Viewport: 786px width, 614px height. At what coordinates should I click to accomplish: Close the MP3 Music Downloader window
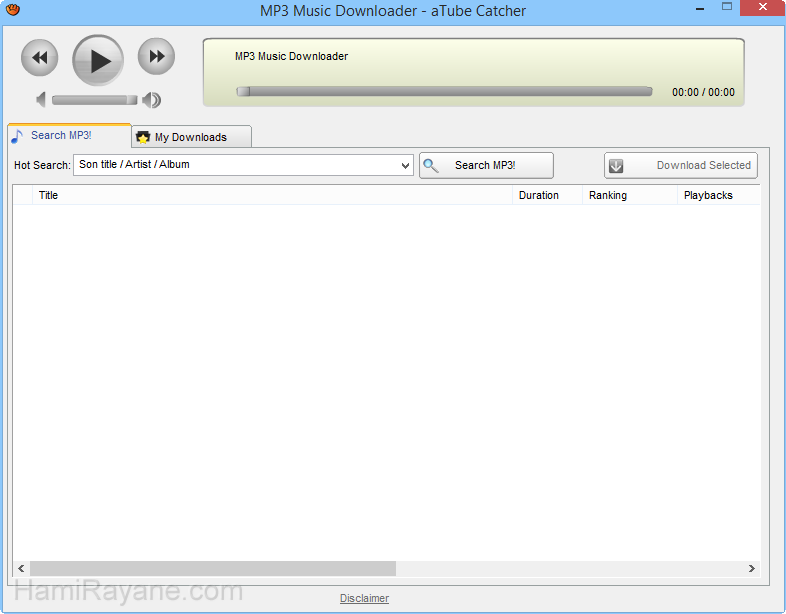762,8
